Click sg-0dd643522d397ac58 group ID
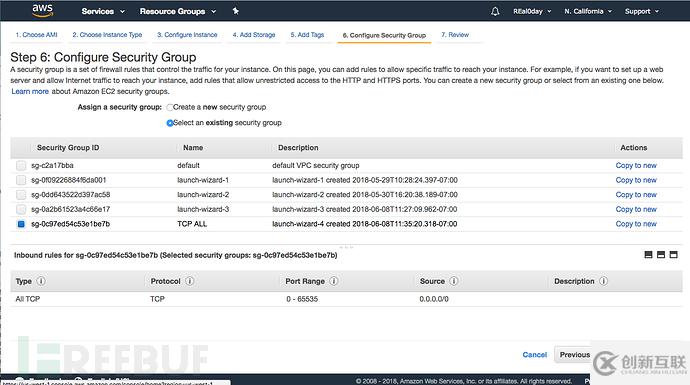This screenshot has width=690, height=385. [x=71, y=194]
